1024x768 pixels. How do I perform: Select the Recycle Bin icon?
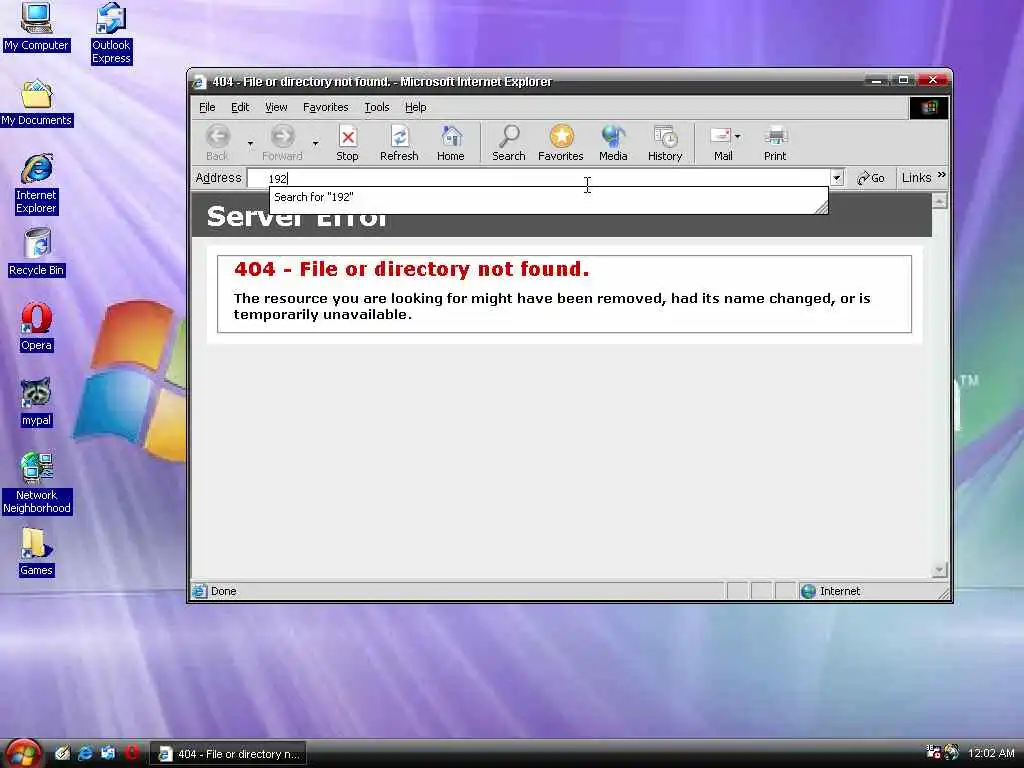pyautogui.click(x=37, y=252)
